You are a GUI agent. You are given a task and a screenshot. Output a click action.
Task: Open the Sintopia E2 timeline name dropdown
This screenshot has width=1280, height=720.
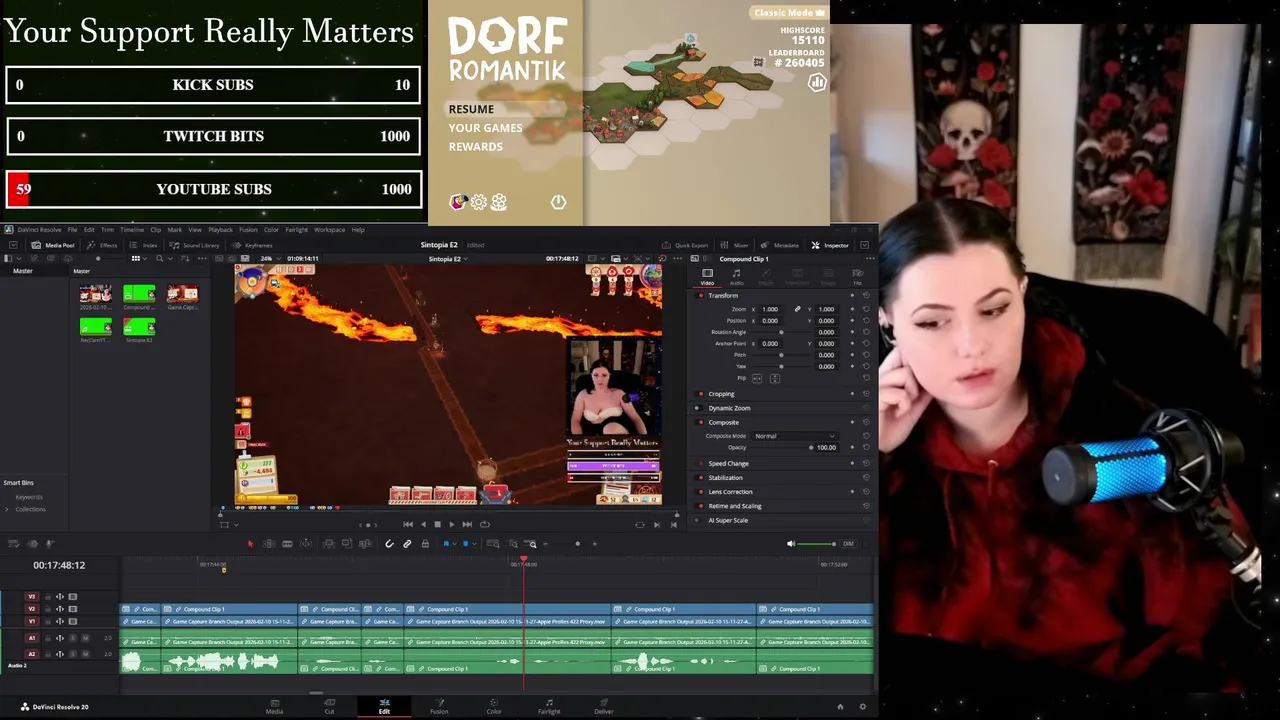click(x=447, y=259)
